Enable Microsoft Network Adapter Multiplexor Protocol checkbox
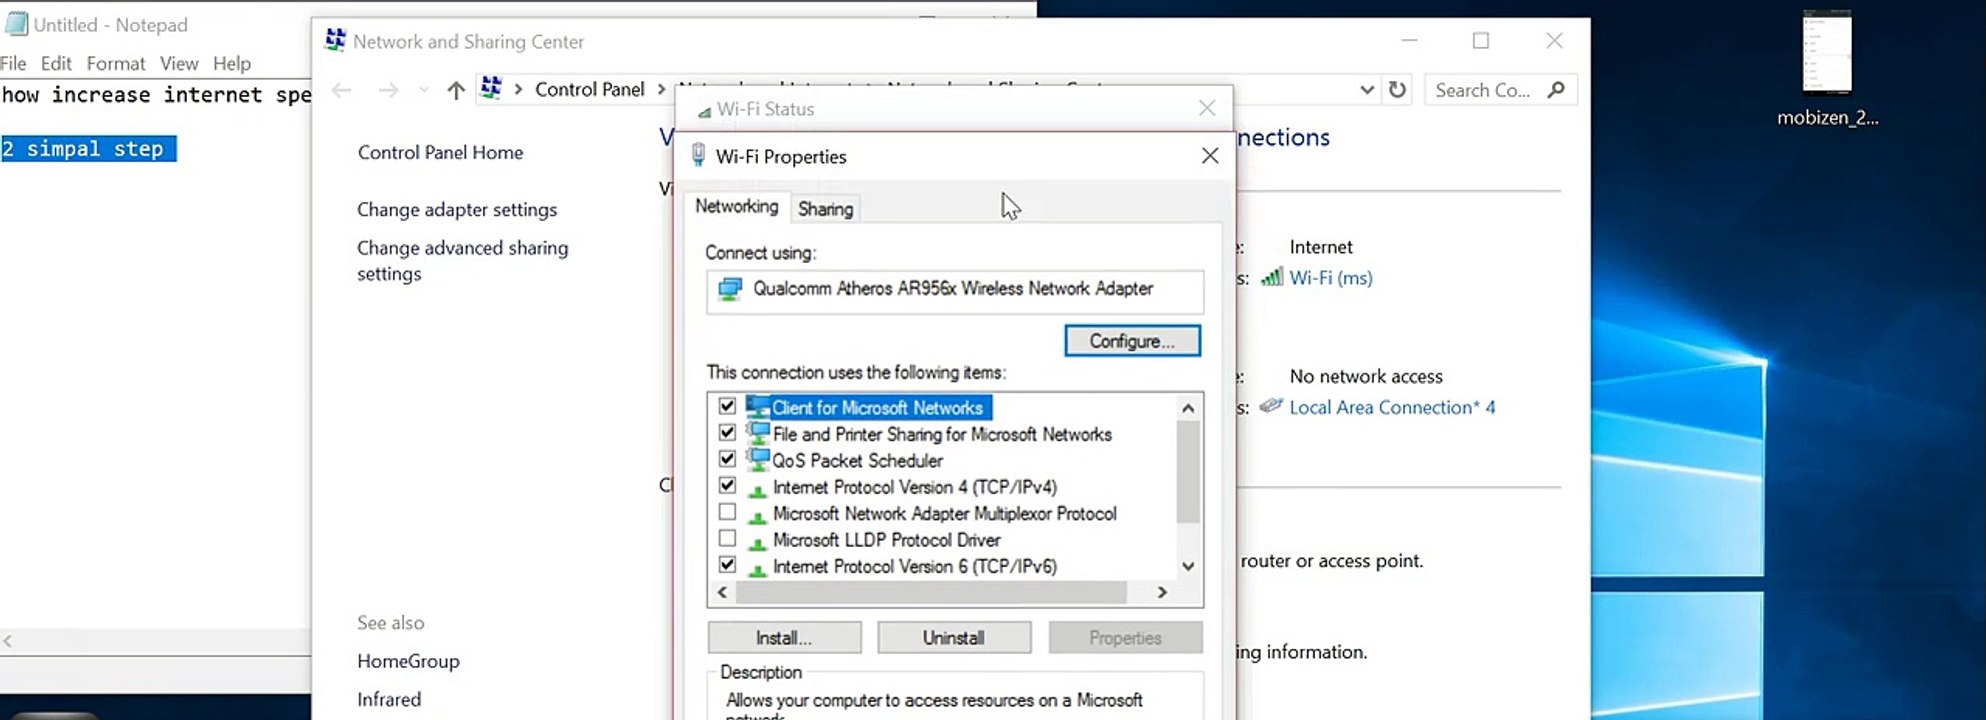Screen dimensions: 1986x720 (727, 512)
